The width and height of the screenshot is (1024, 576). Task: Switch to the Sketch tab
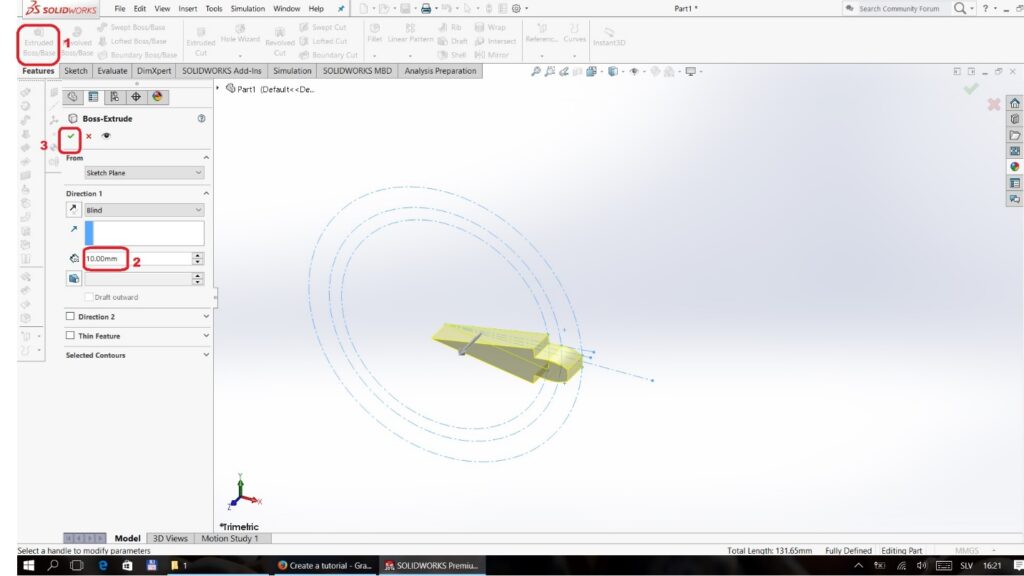pos(76,71)
